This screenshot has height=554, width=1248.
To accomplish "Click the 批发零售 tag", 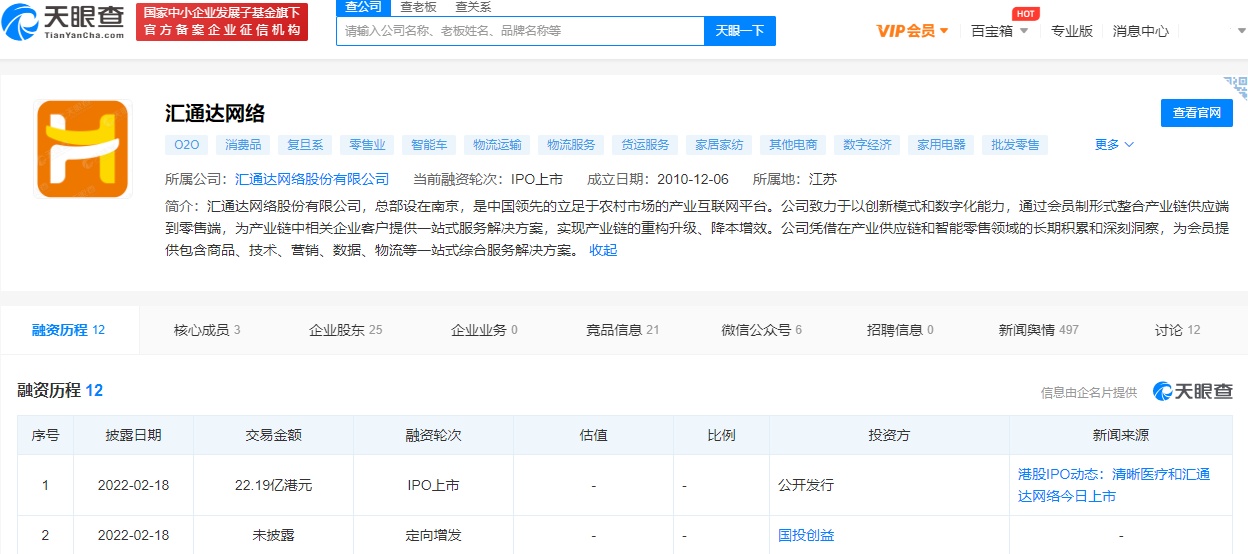I will (x=1015, y=145).
